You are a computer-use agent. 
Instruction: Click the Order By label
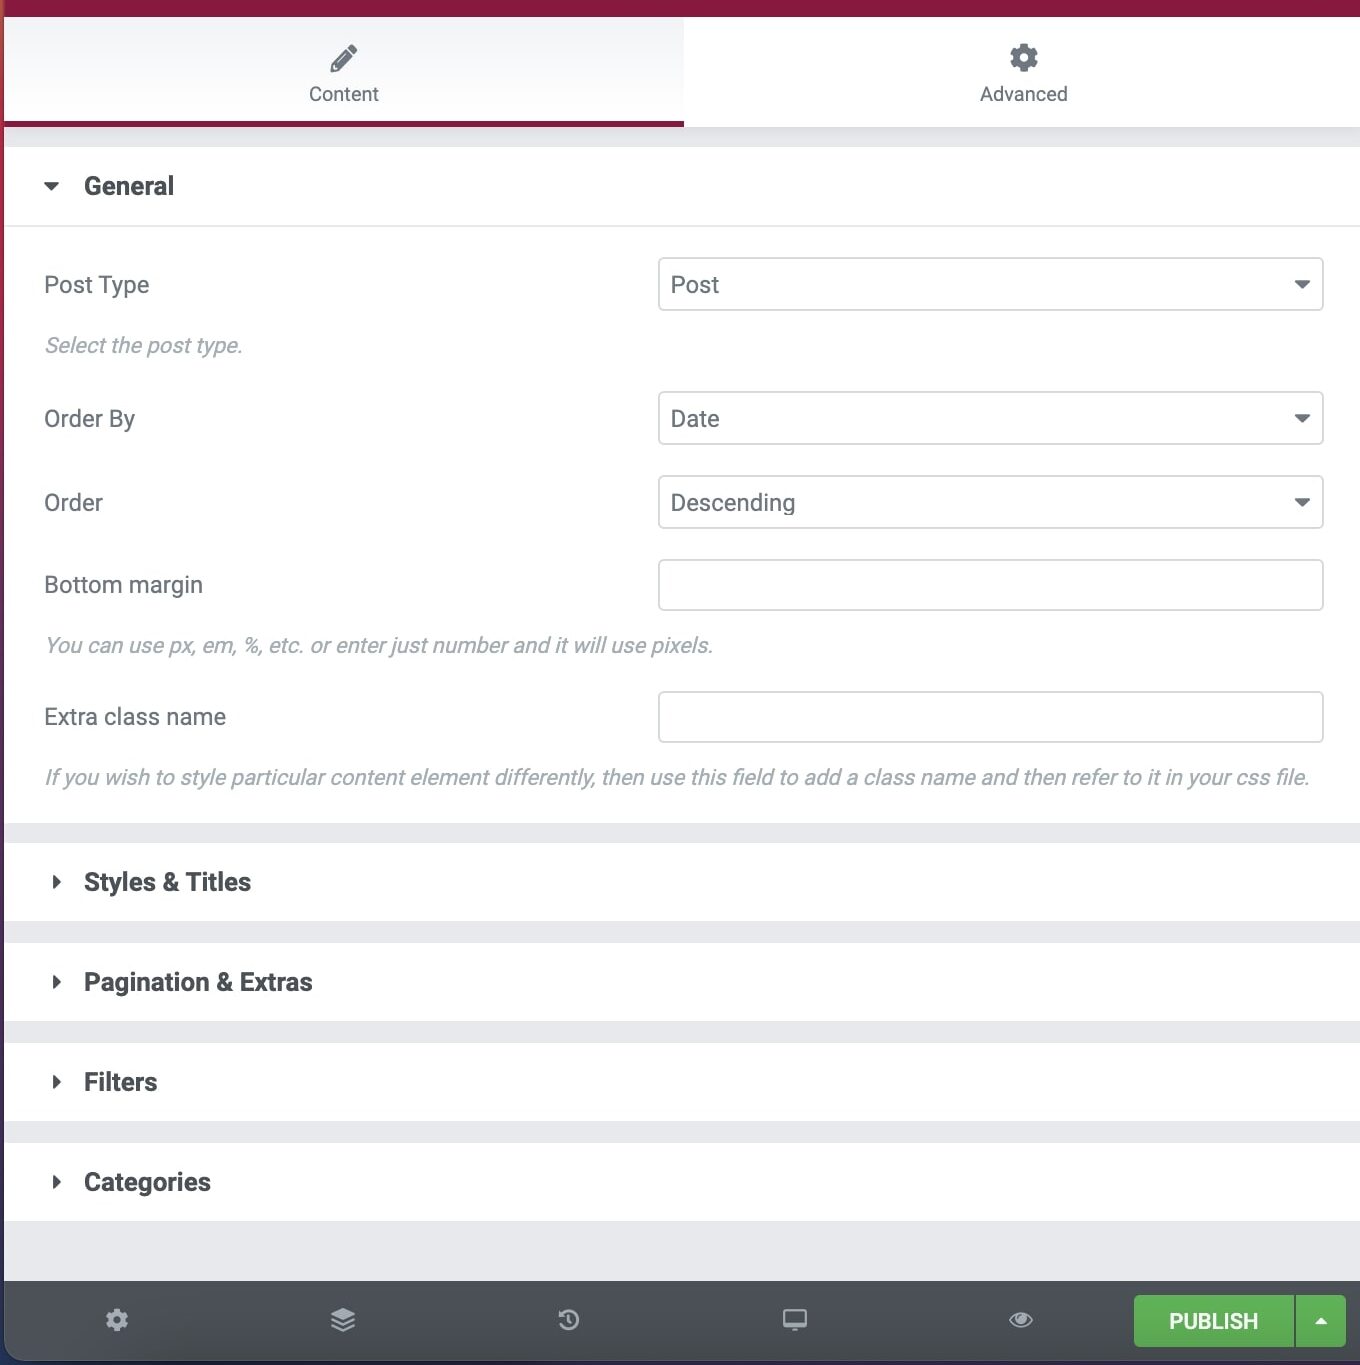coord(89,419)
